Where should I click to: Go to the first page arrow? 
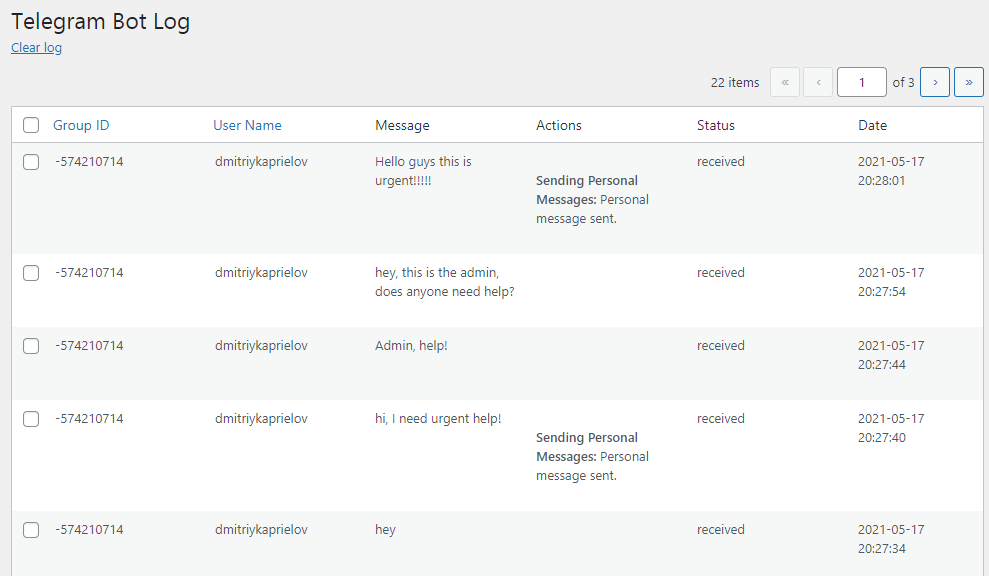pyautogui.click(x=785, y=82)
